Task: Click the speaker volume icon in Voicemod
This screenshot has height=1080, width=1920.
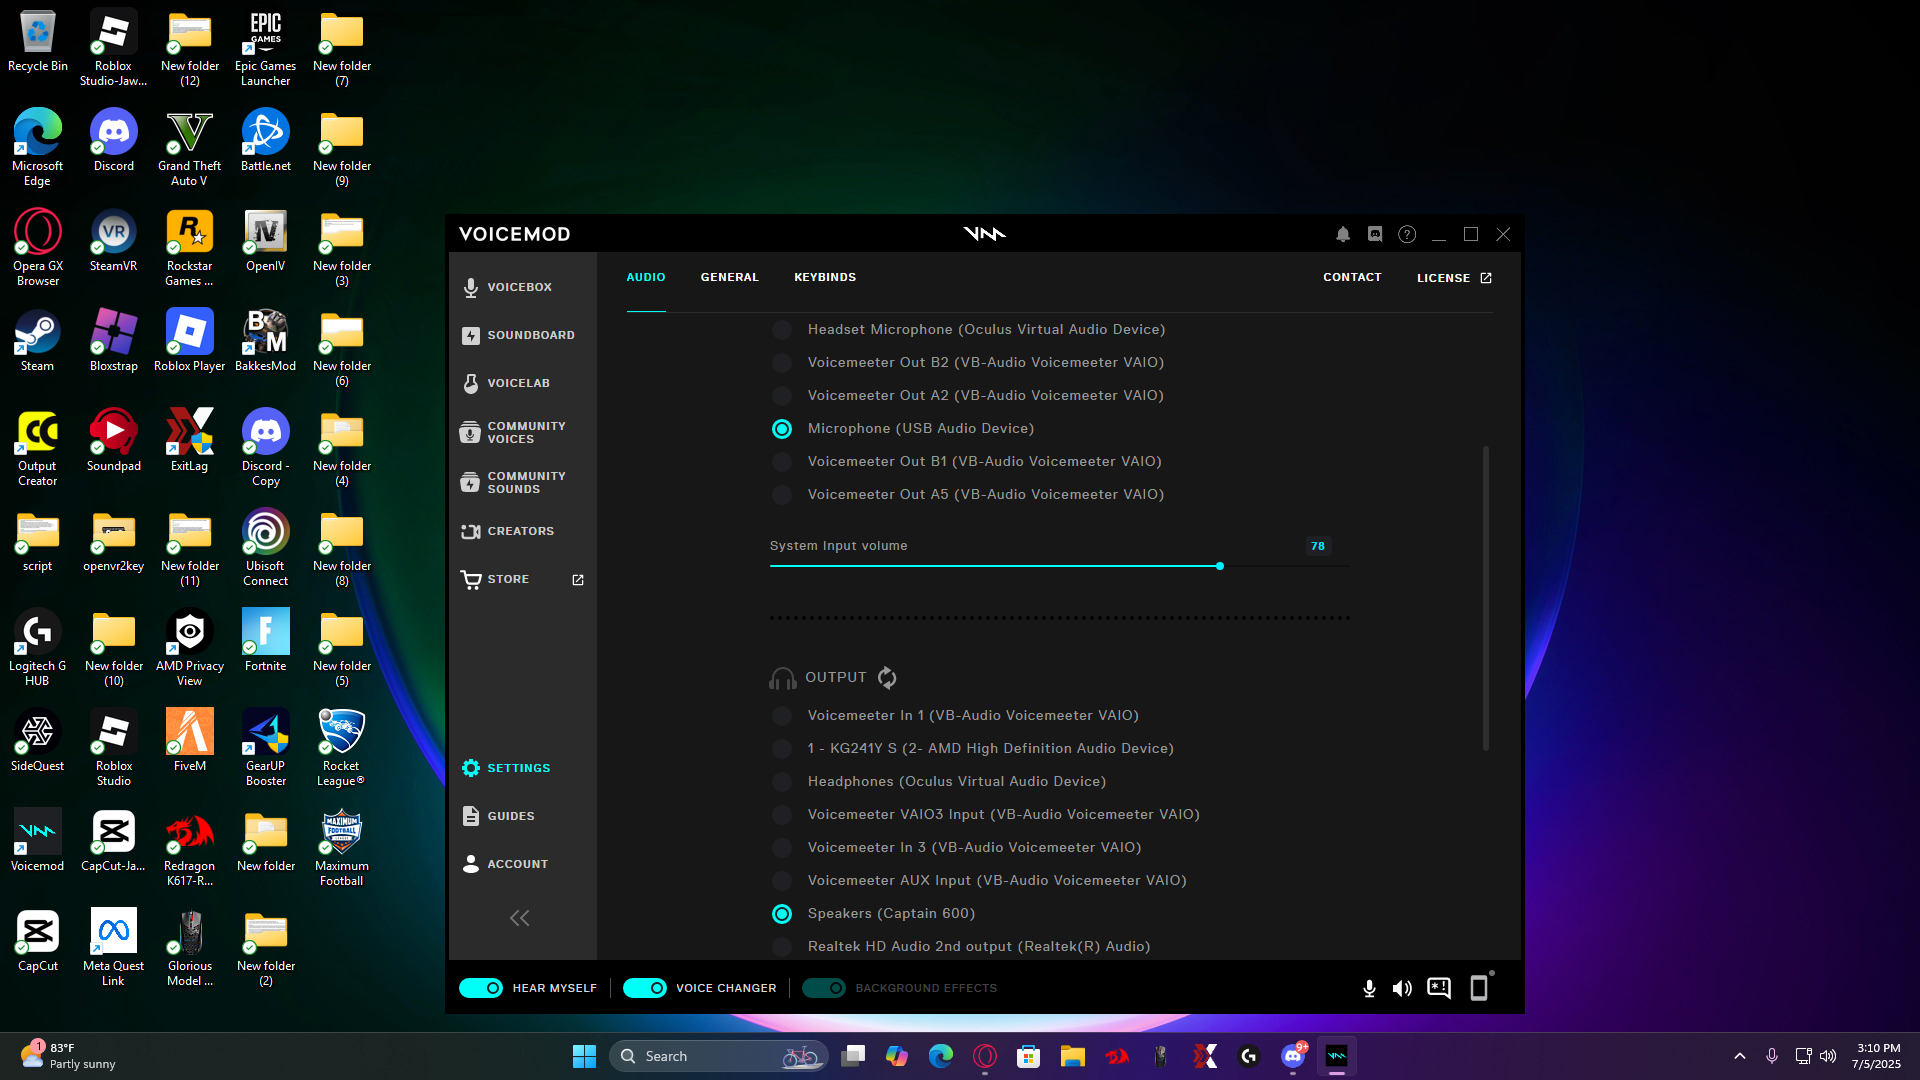Action: pos(1402,988)
